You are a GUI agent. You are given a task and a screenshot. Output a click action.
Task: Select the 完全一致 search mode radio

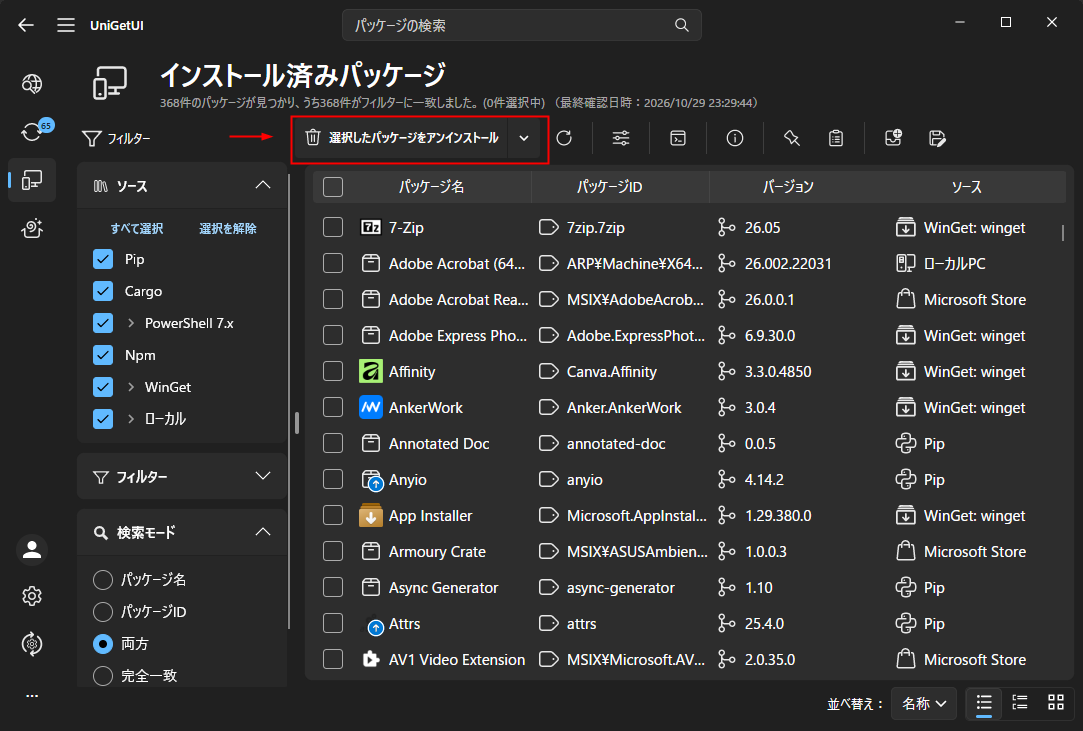(103, 676)
